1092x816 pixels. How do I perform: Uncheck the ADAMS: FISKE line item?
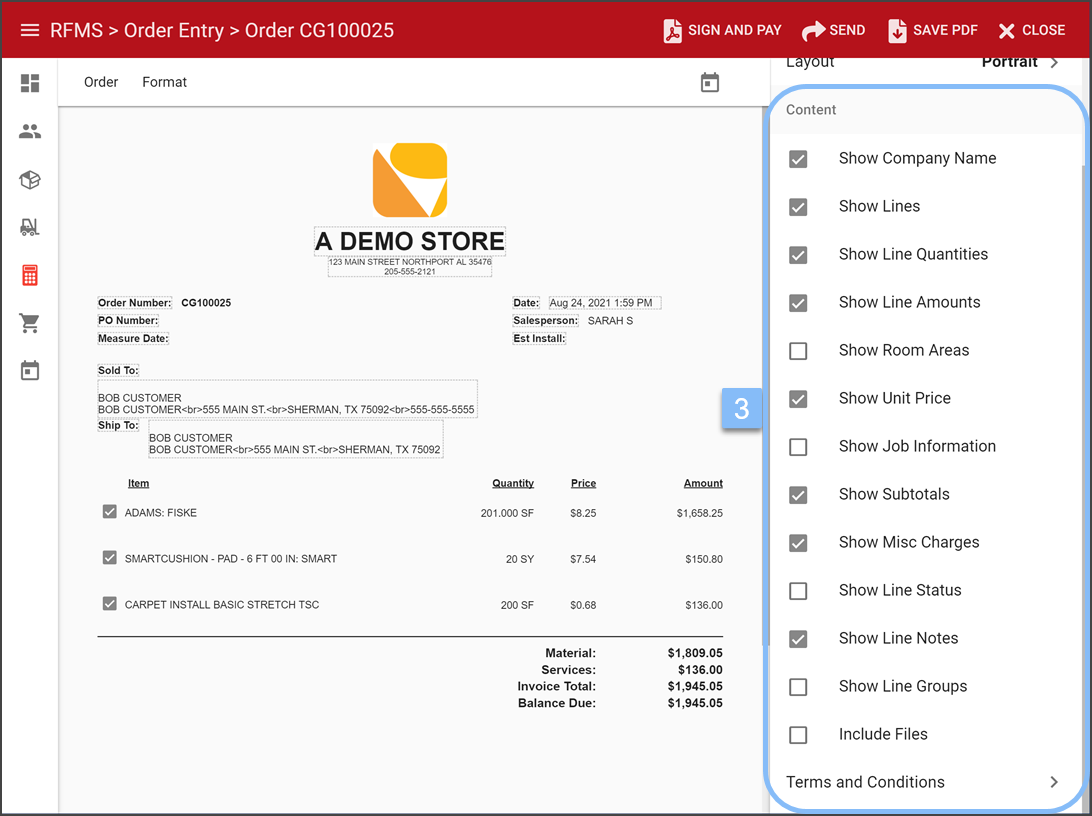[109, 511]
